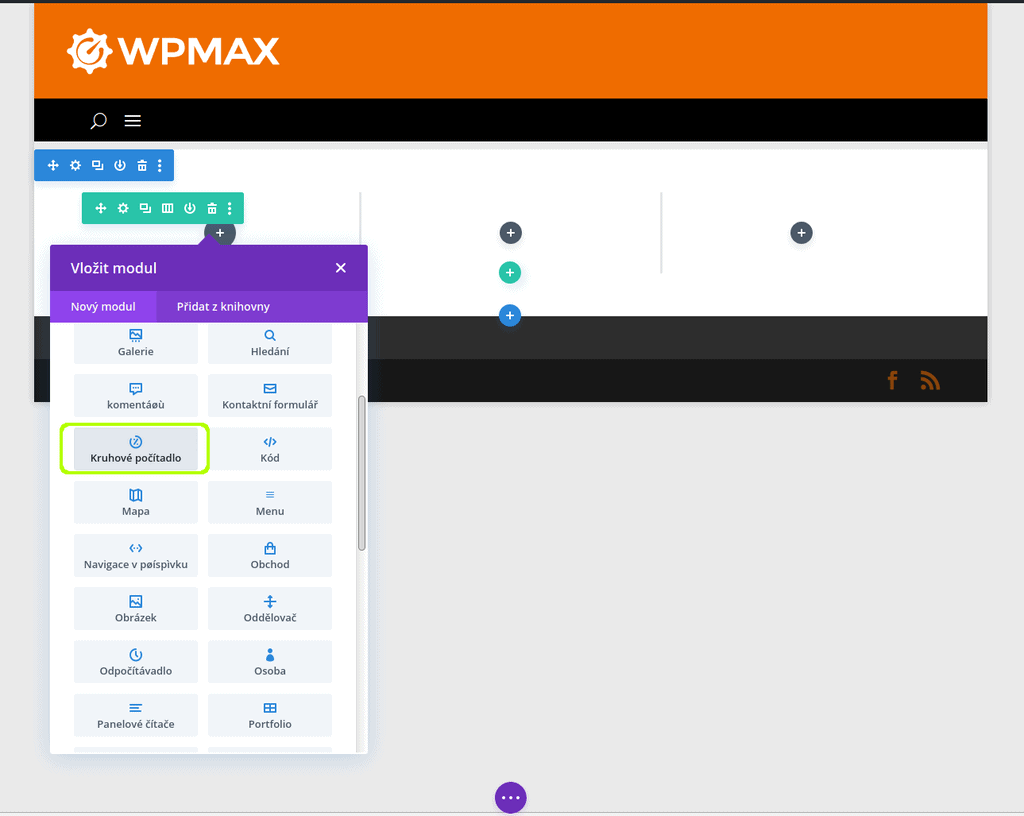Insert the Hledání module
The width and height of the screenshot is (1024, 816).
[270, 343]
